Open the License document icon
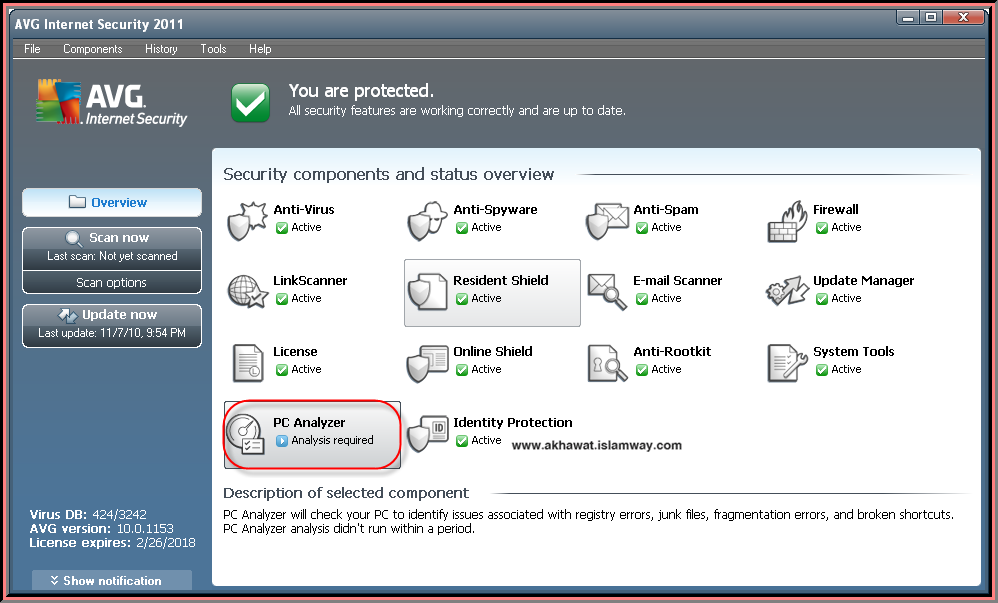 pos(248,363)
